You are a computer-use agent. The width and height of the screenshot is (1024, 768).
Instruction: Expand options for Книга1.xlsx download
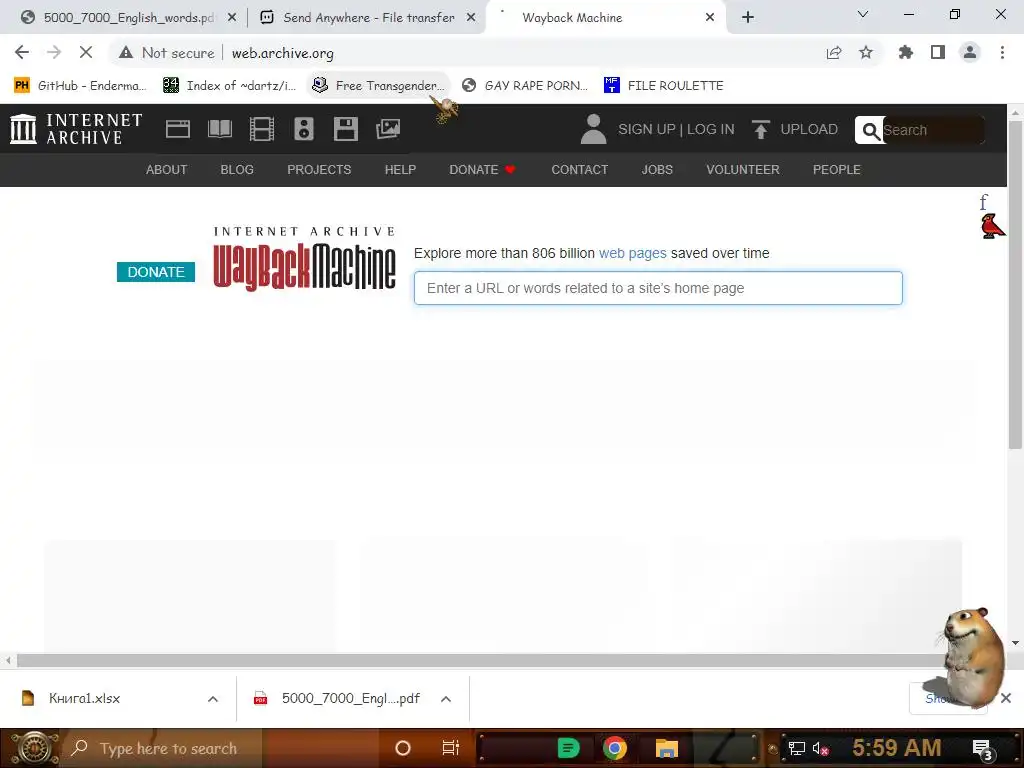pos(213,699)
